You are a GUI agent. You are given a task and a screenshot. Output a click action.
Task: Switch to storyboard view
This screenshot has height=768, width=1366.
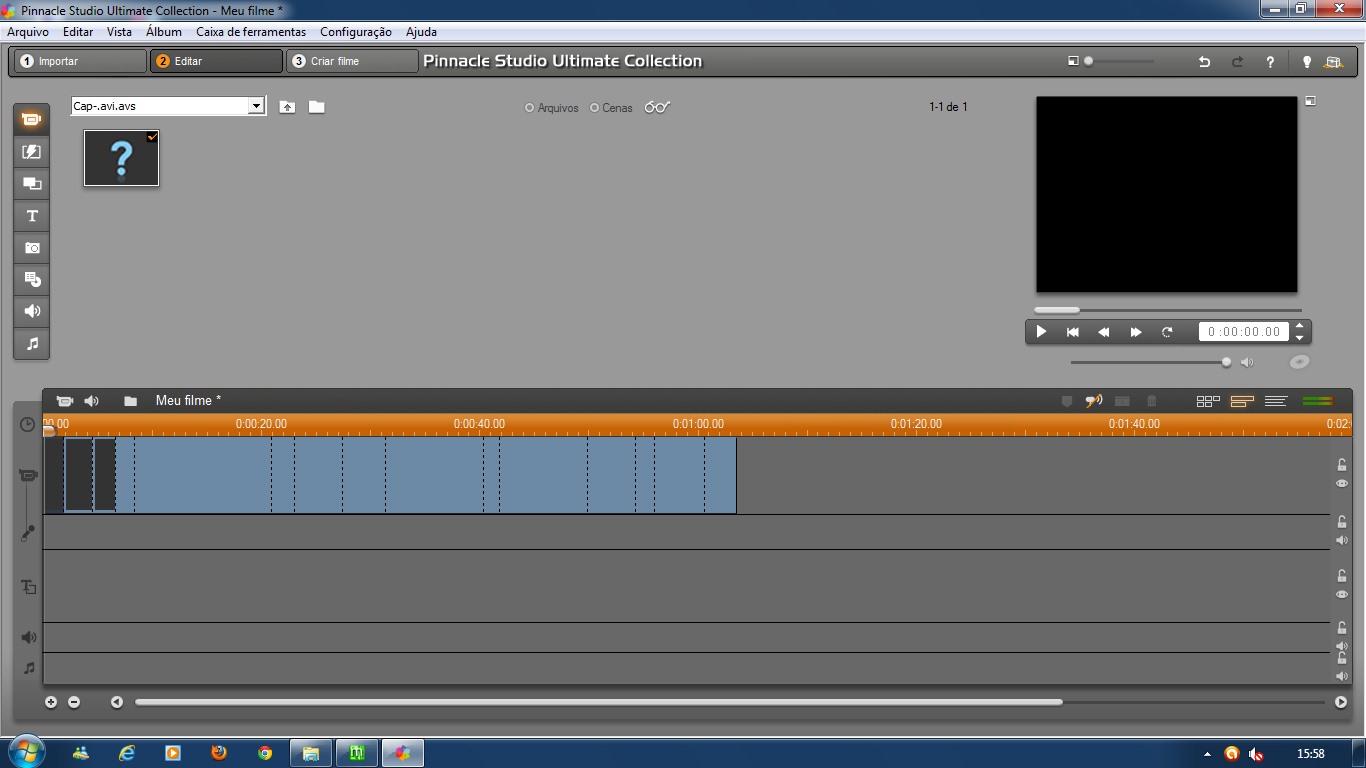click(x=1208, y=401)
